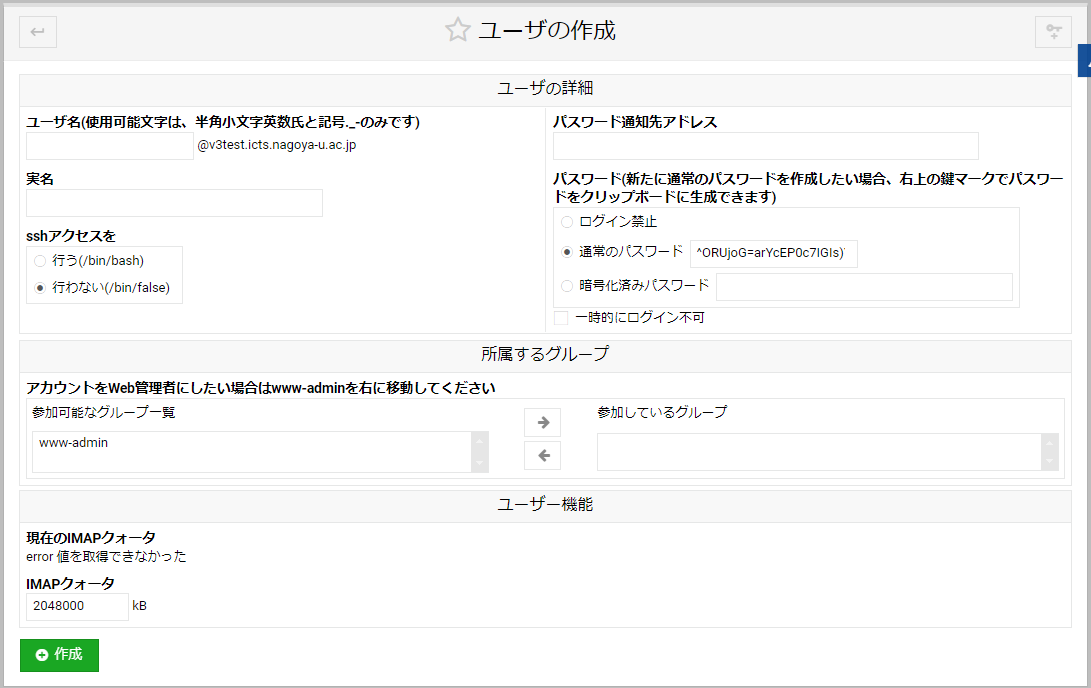Select the ログイン禁止 radio option
Image resolution: width=1091 pixels, height=688 pixels.
[567, 222]
